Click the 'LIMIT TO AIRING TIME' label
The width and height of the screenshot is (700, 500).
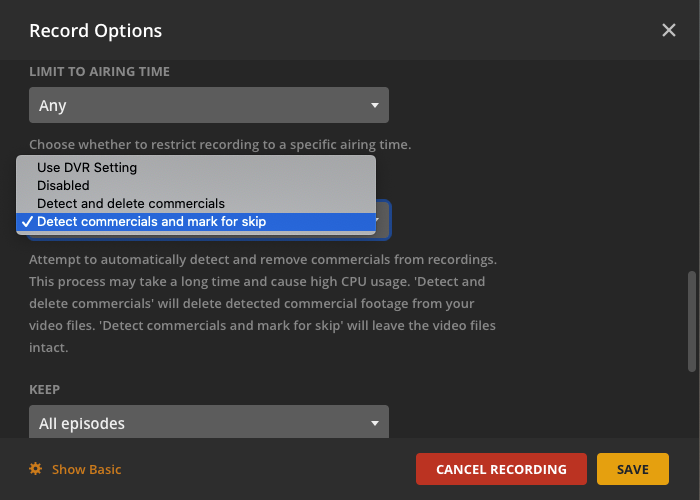100,71
